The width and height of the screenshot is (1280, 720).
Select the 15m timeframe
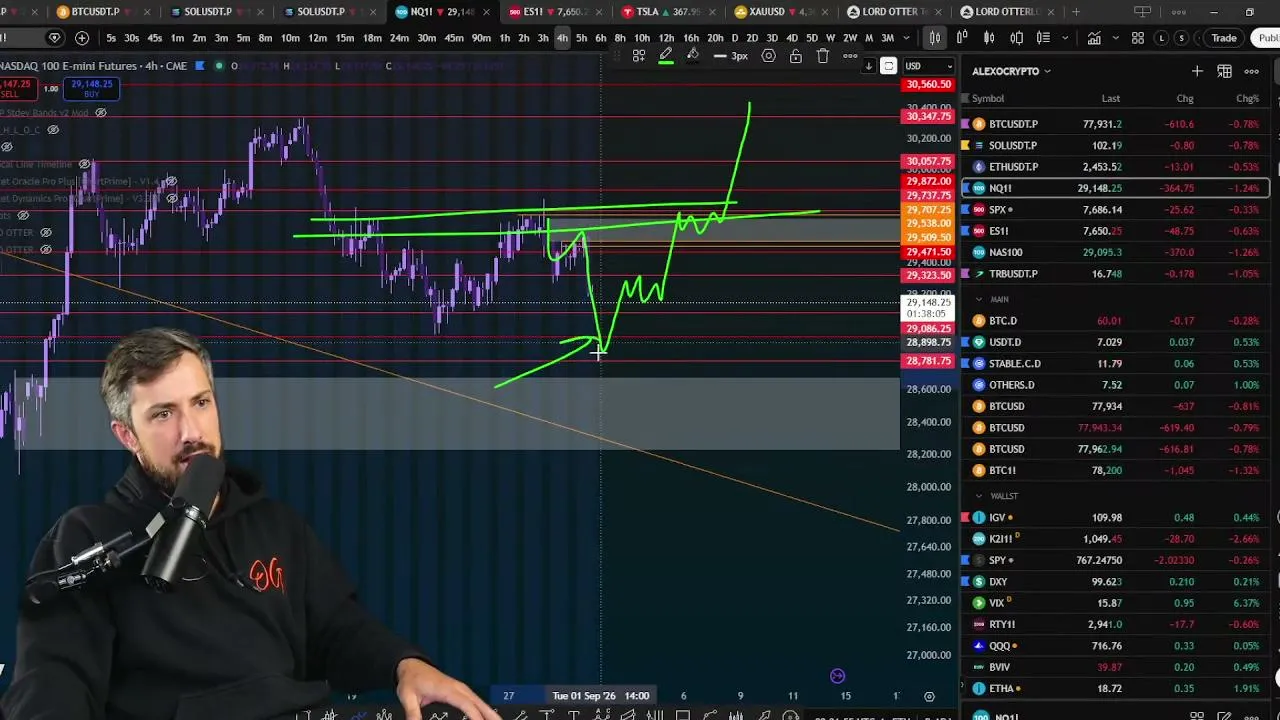click(x=345, y=38)
